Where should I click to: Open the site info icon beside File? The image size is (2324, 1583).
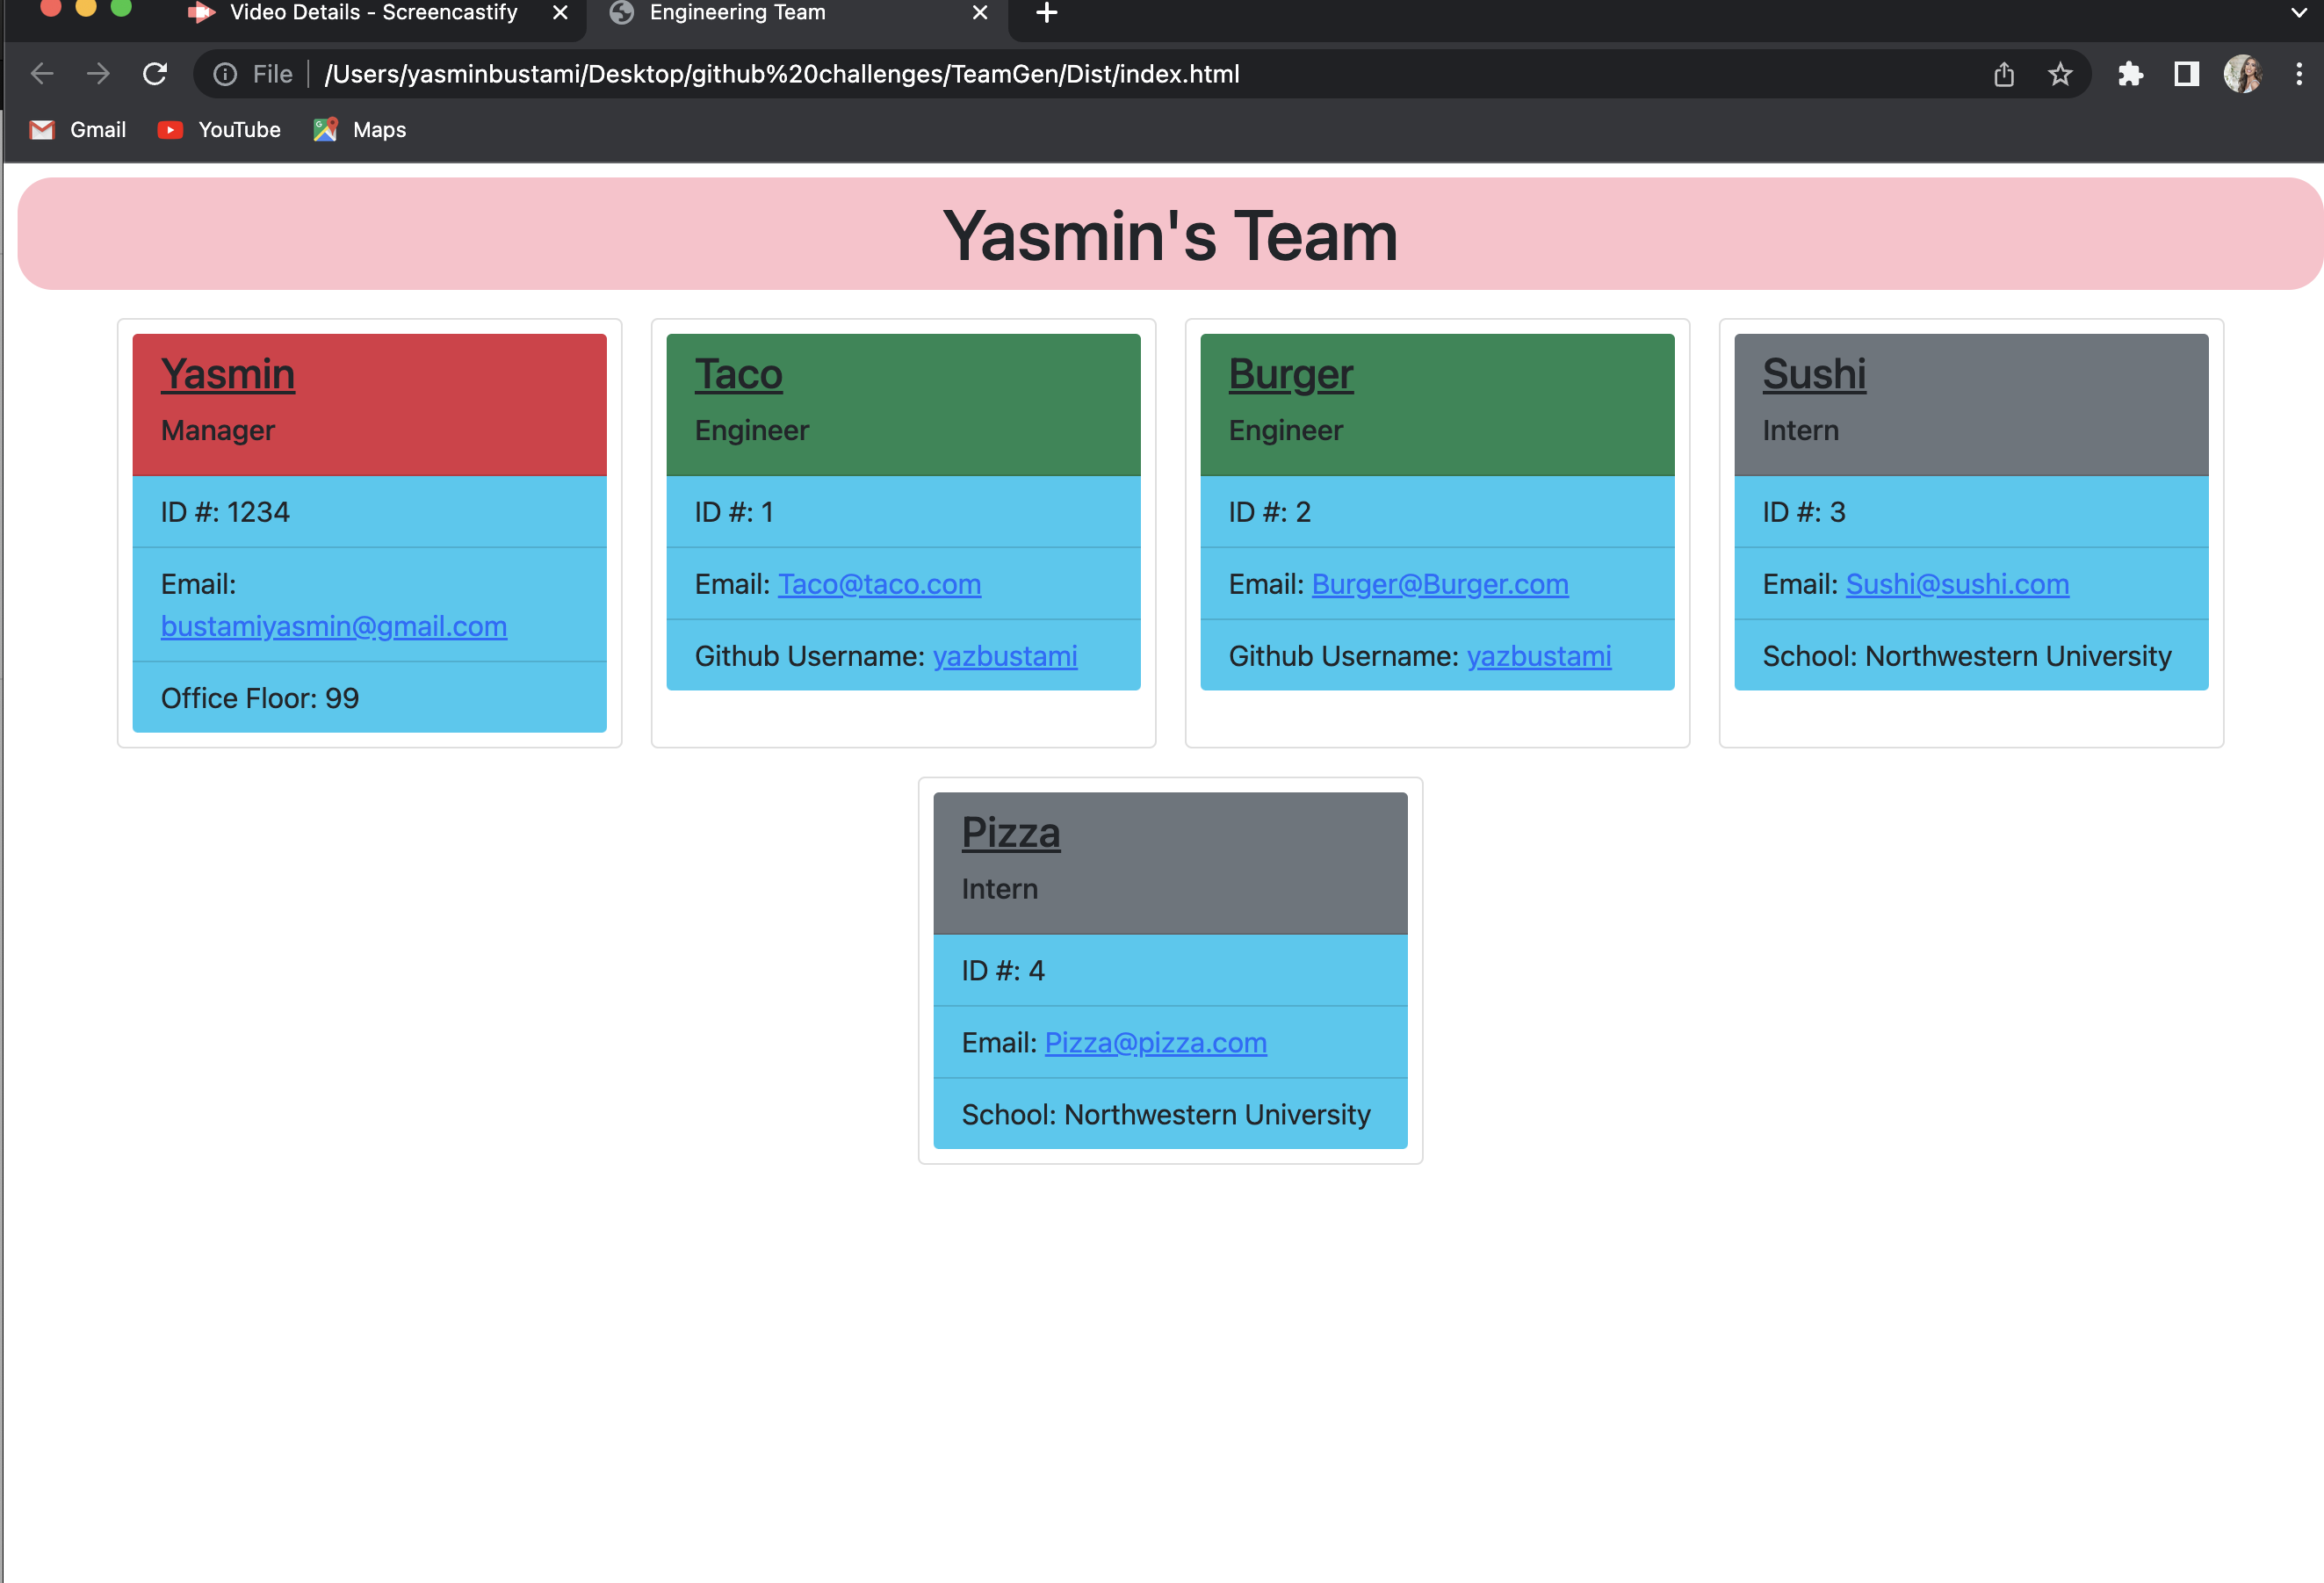point(226,74)
